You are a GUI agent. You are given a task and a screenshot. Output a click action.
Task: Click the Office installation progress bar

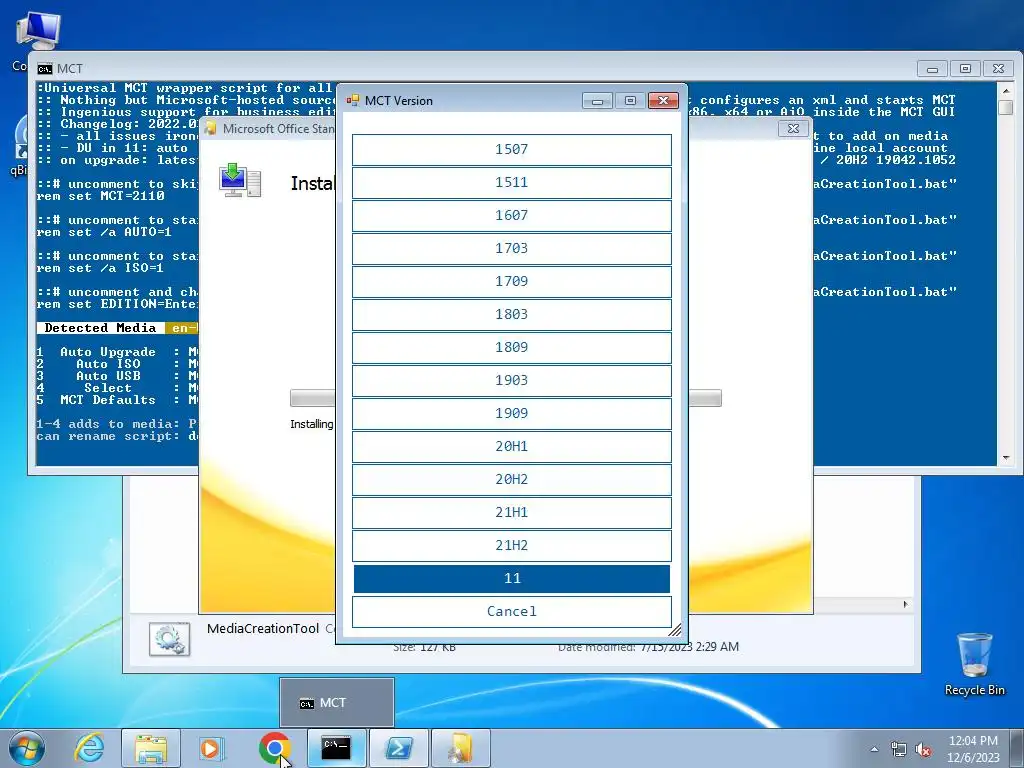click(505, 398)
